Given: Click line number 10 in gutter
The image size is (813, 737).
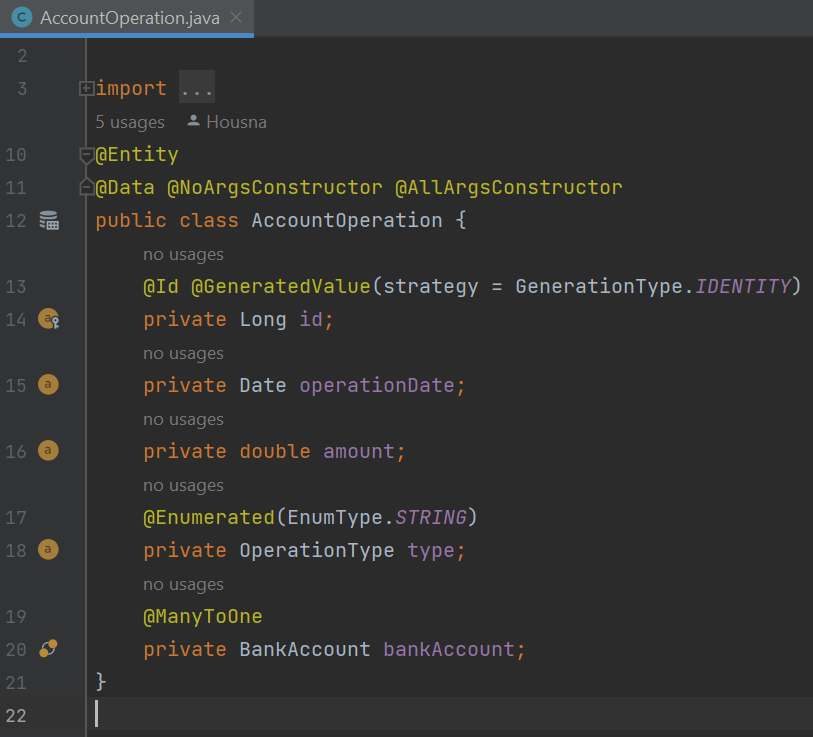Looking at the screenshot, I should pyautogui.click(x=16, y=155).
